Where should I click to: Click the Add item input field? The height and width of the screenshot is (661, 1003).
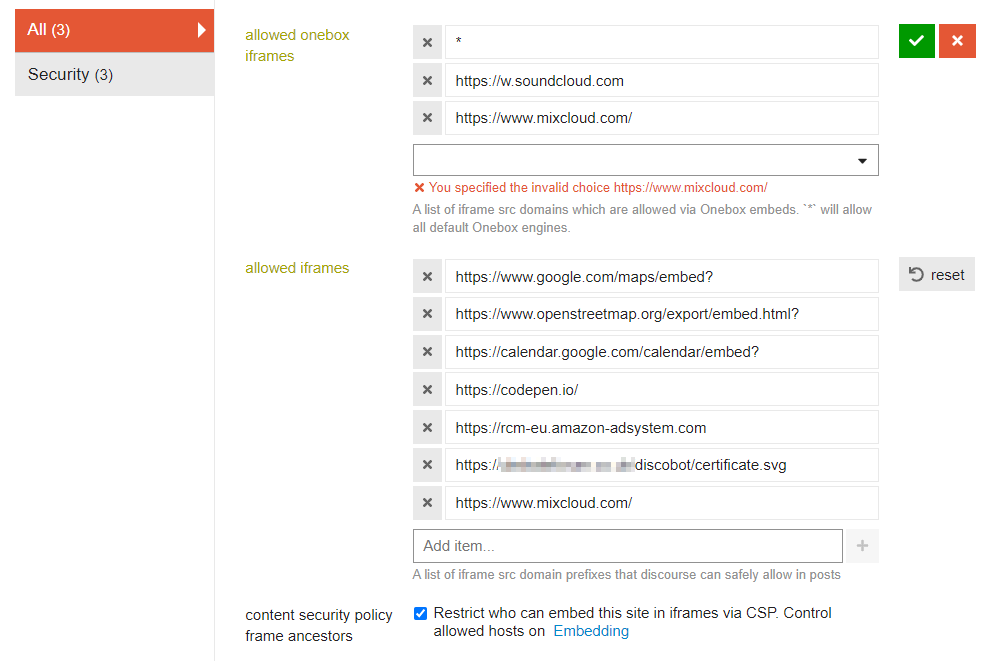tap(628, 546)
